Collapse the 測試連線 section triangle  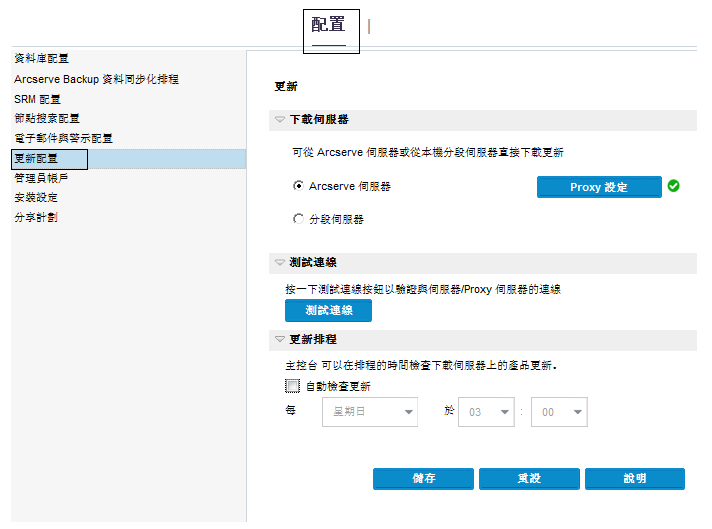(x=280, y=262)
